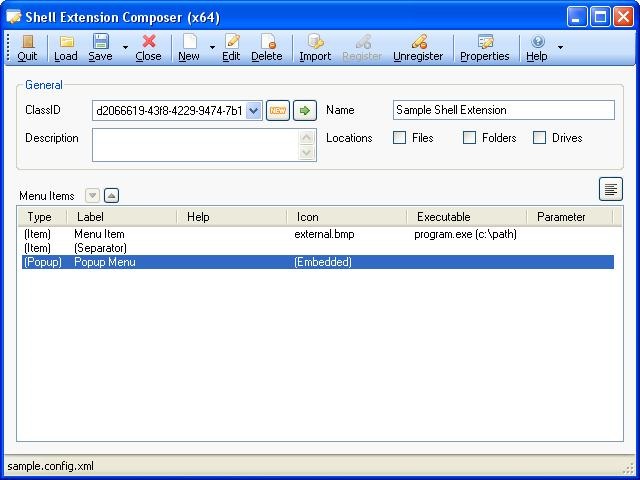Click the Register toolbar icon
This screenshot has width=640, height=480.
click(362, 48)
